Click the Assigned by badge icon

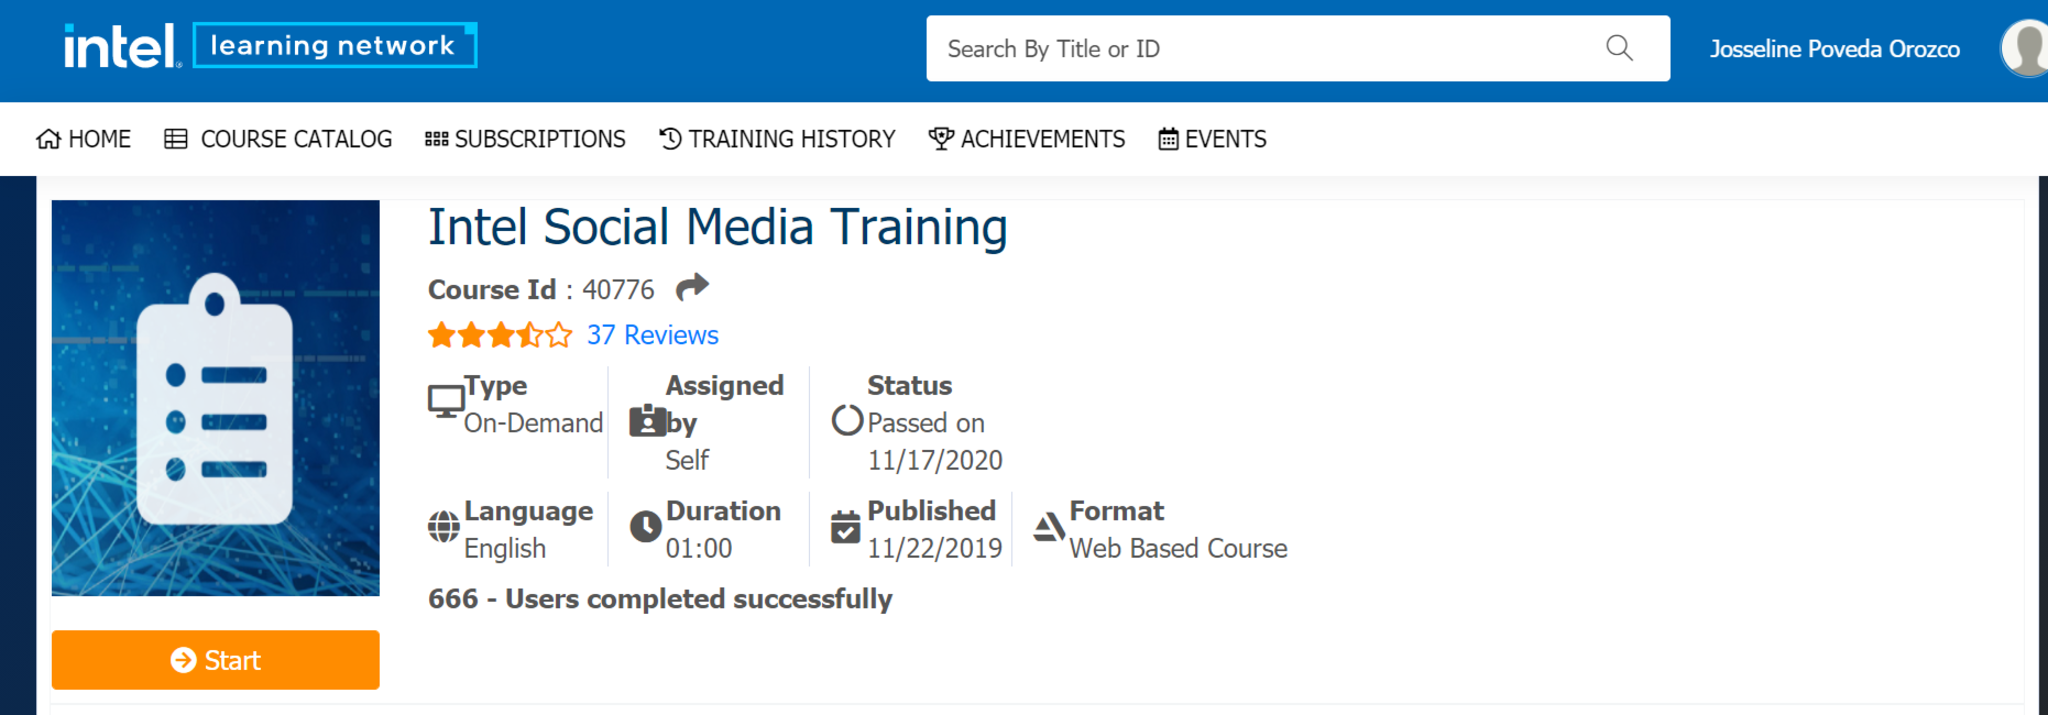click(647, 422)
